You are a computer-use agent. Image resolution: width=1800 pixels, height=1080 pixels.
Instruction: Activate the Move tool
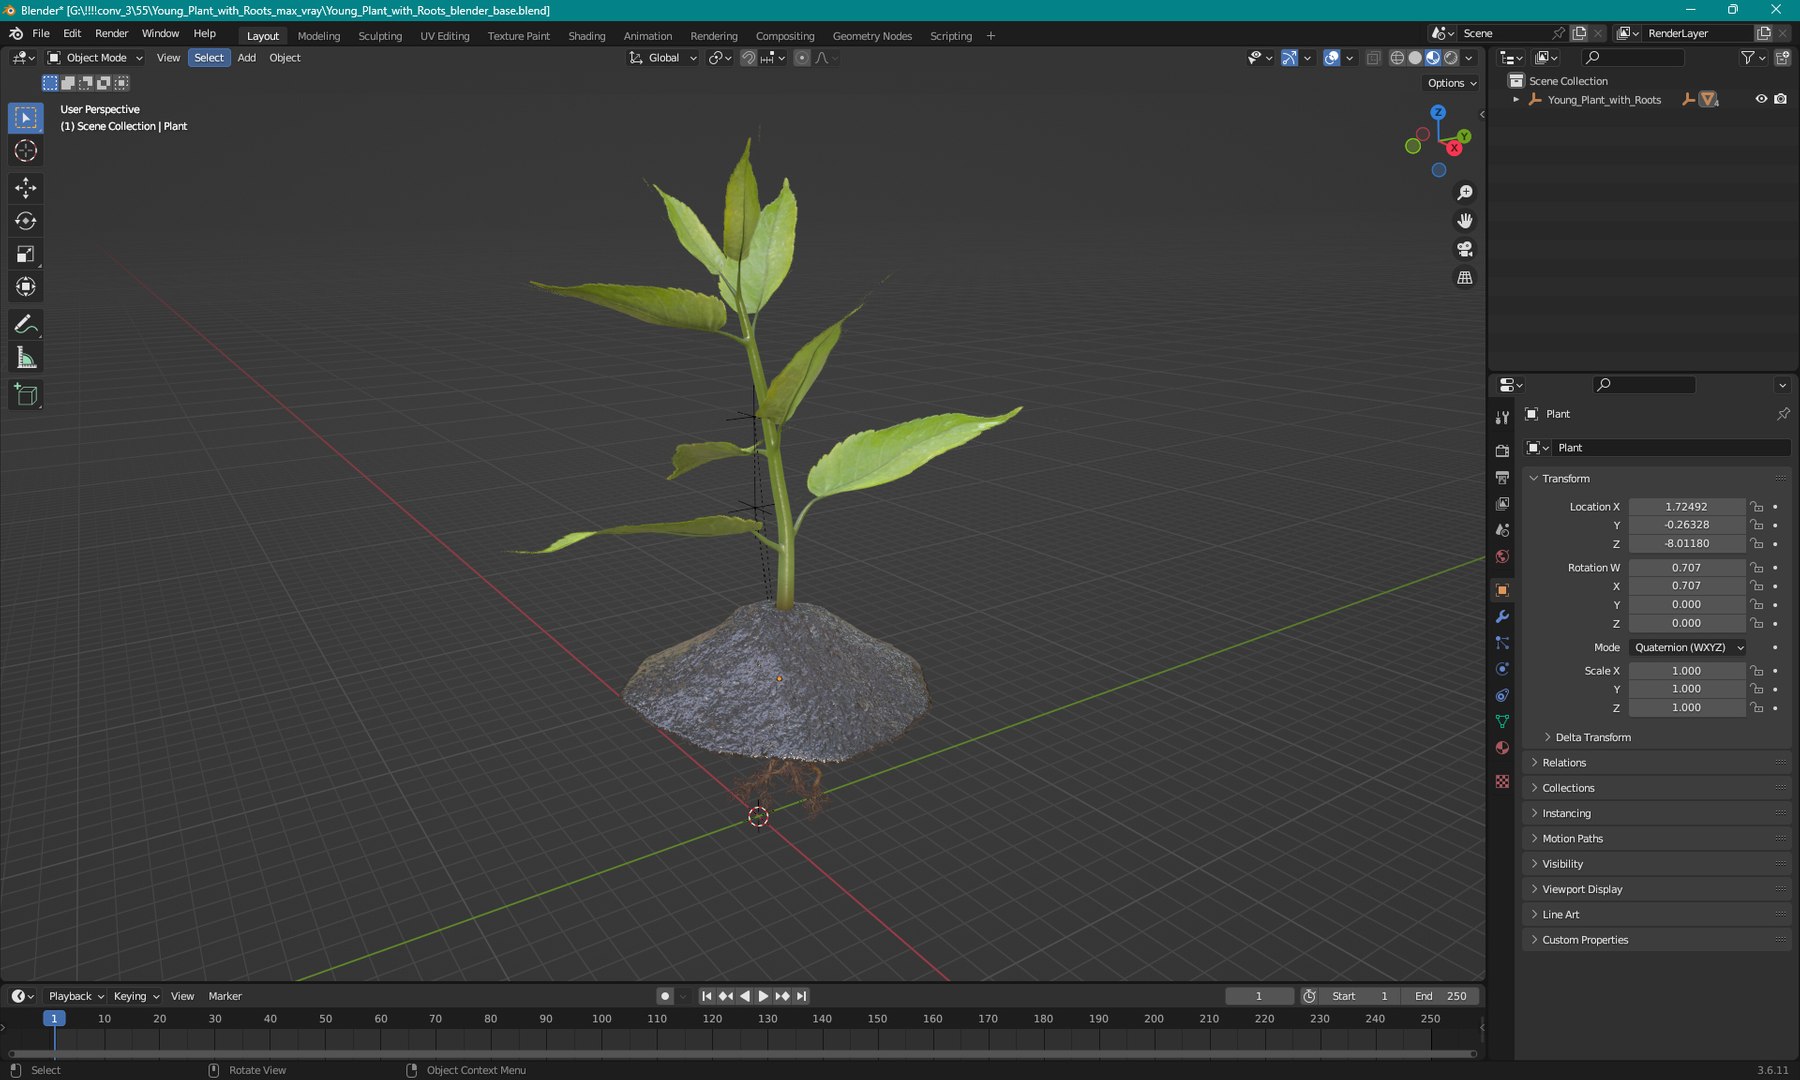point(26,188)
